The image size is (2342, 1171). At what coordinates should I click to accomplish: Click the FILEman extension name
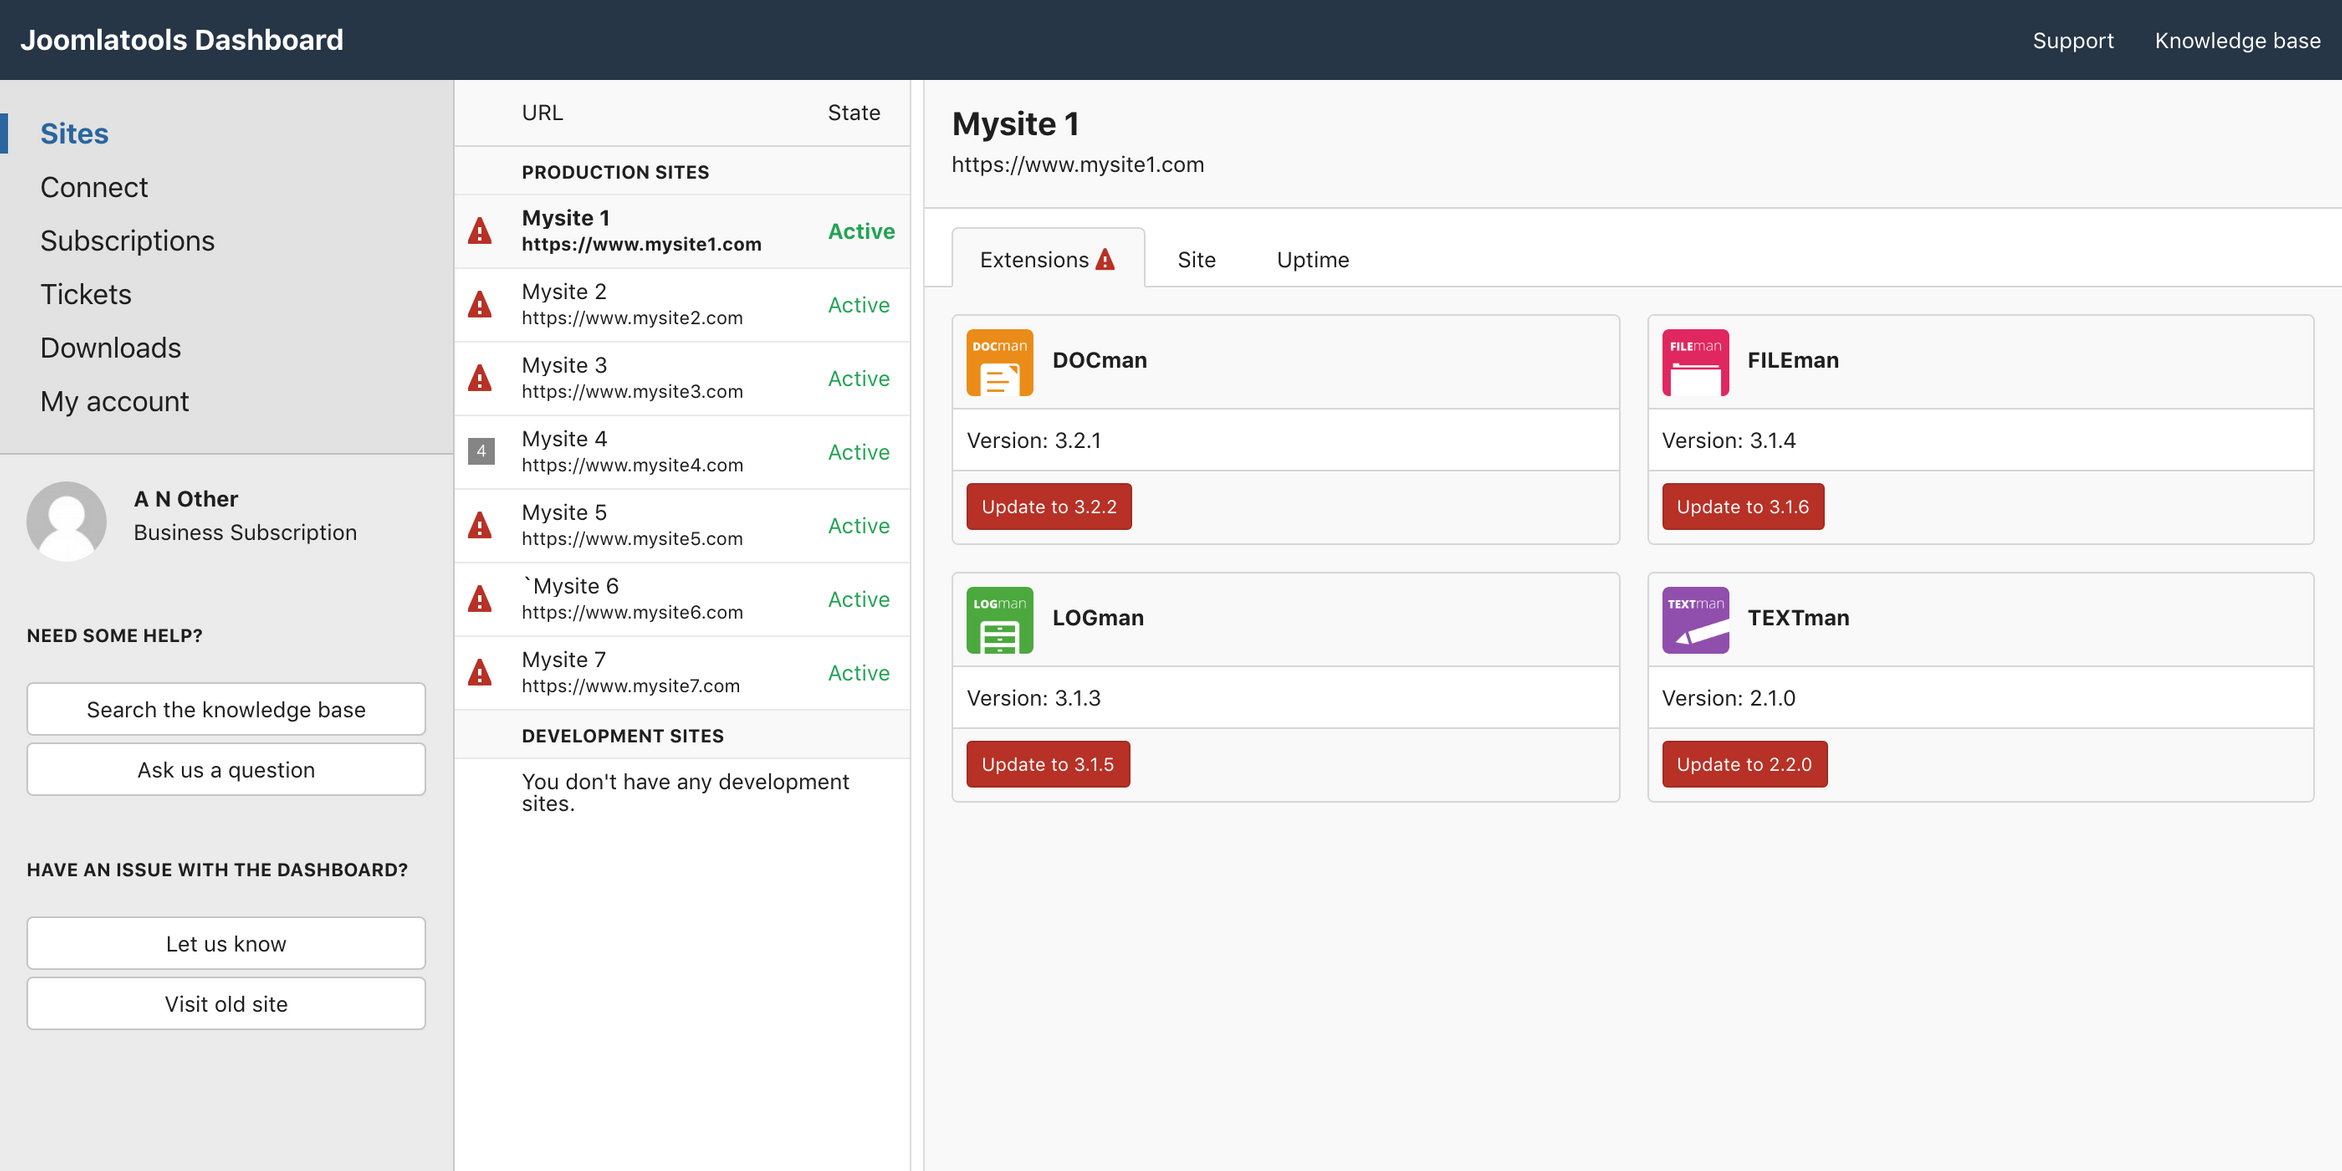(x=1792, y=360)
